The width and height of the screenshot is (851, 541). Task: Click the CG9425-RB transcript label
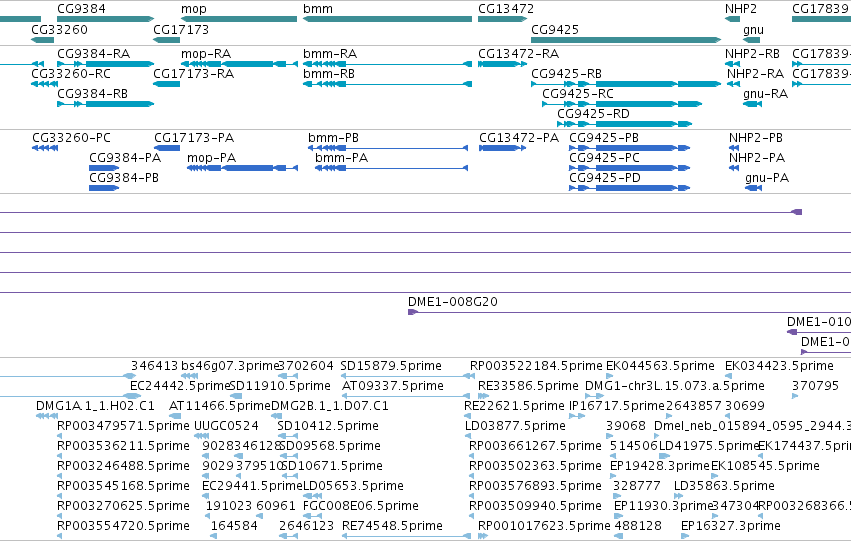(566, 73)
